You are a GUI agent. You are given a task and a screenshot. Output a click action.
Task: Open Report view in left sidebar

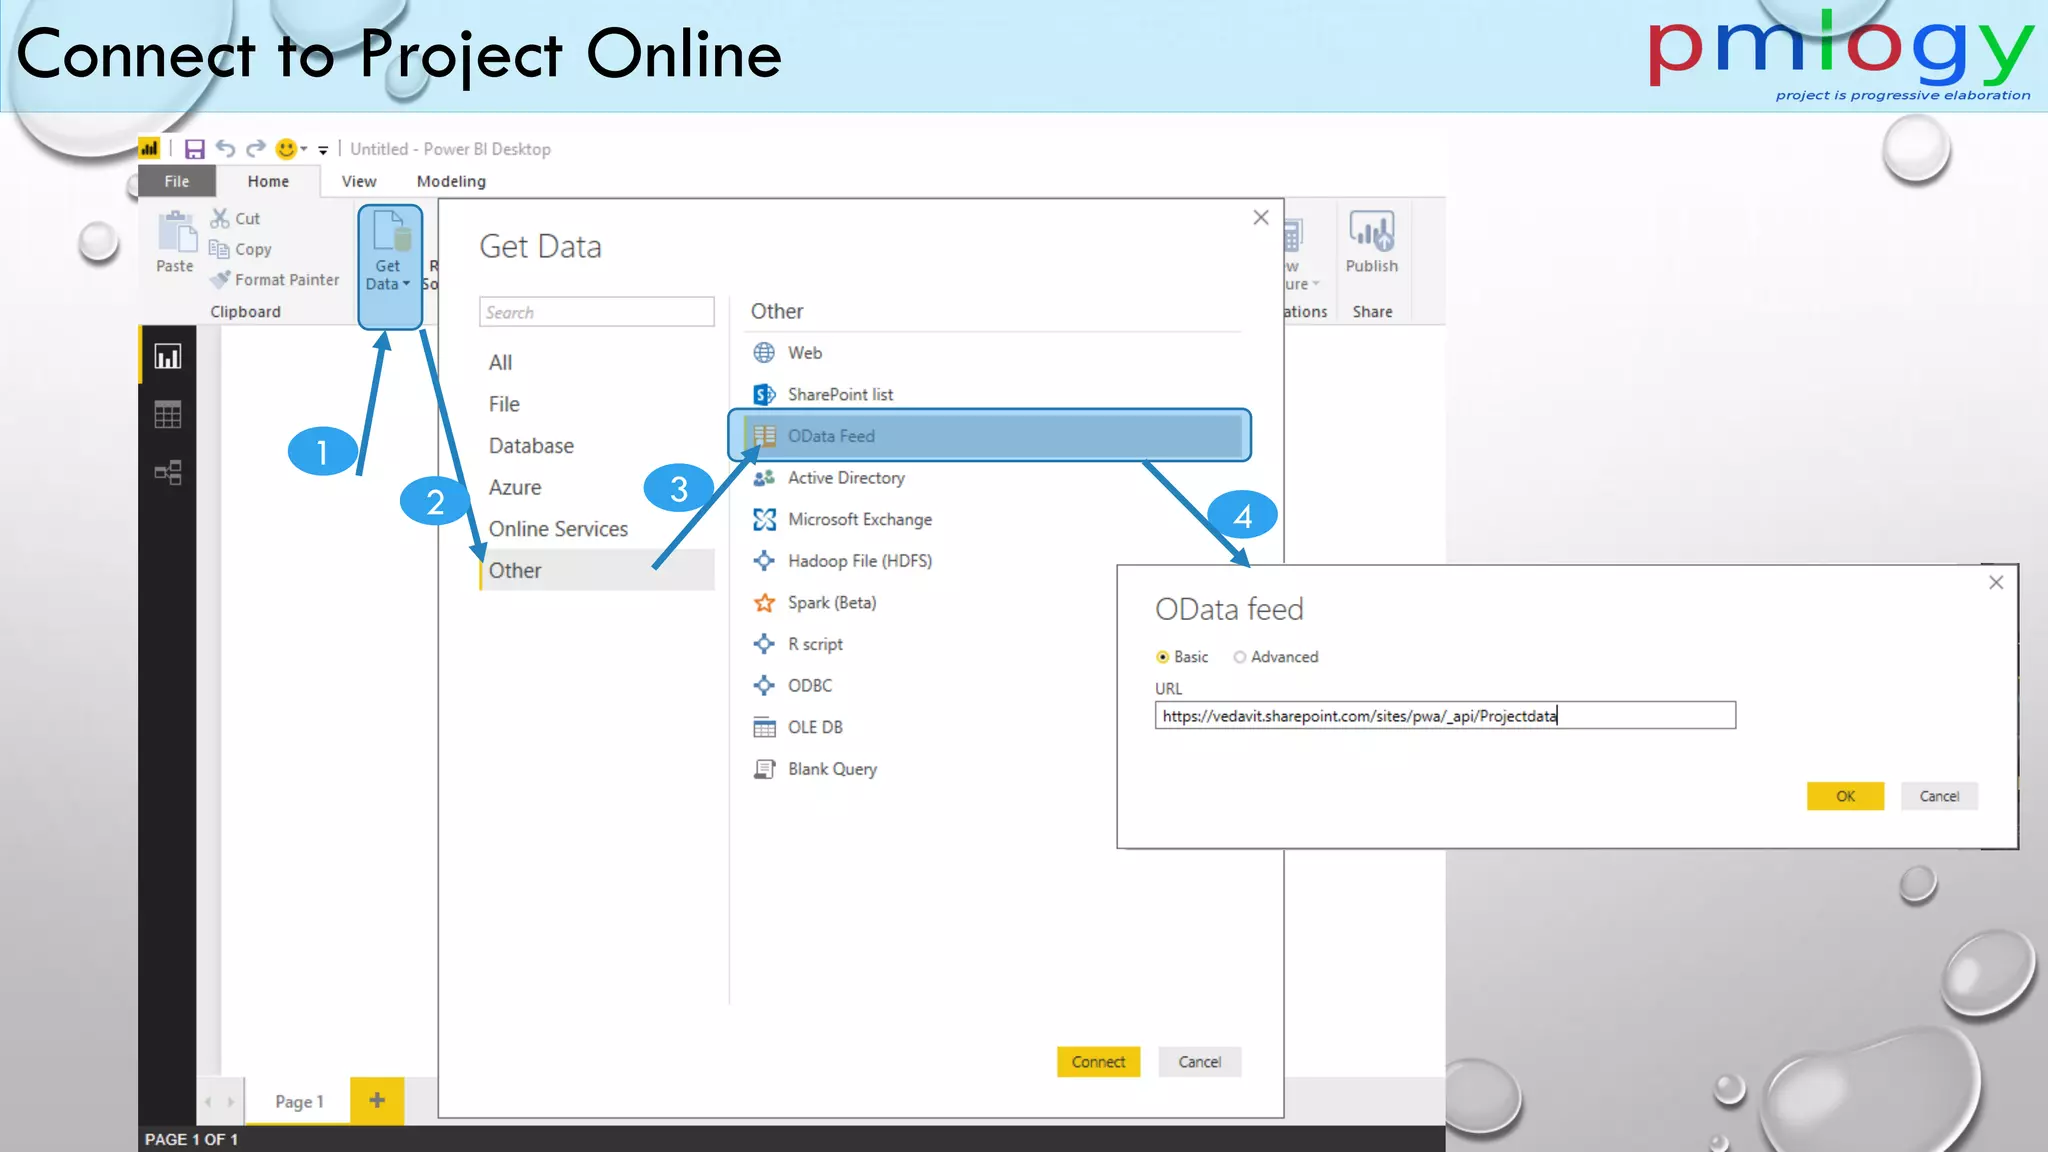(x=168, y=357)
